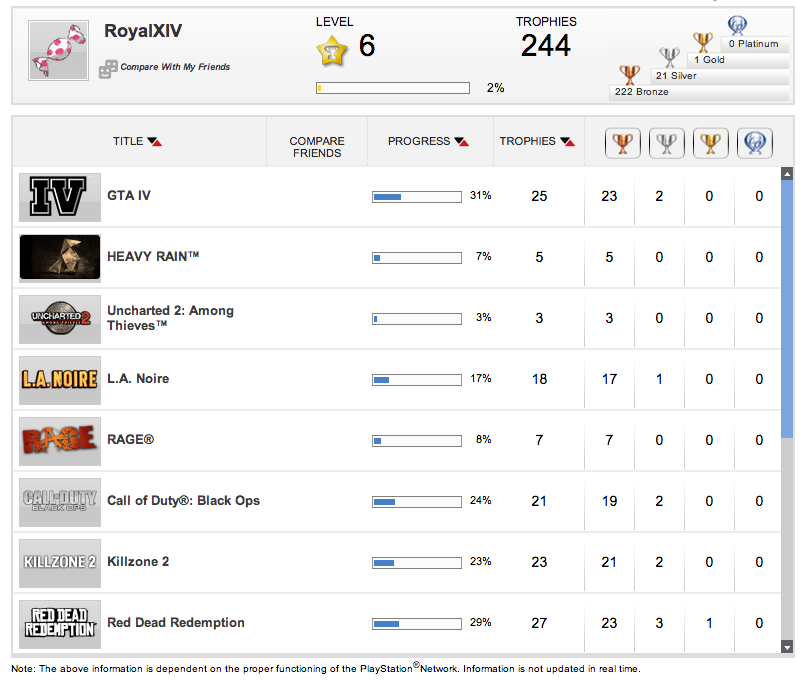The height and width of the screenshot is (694, 807).
Task: Open the Red Dead Redemption game thumbnail
Action: point(60,624)
